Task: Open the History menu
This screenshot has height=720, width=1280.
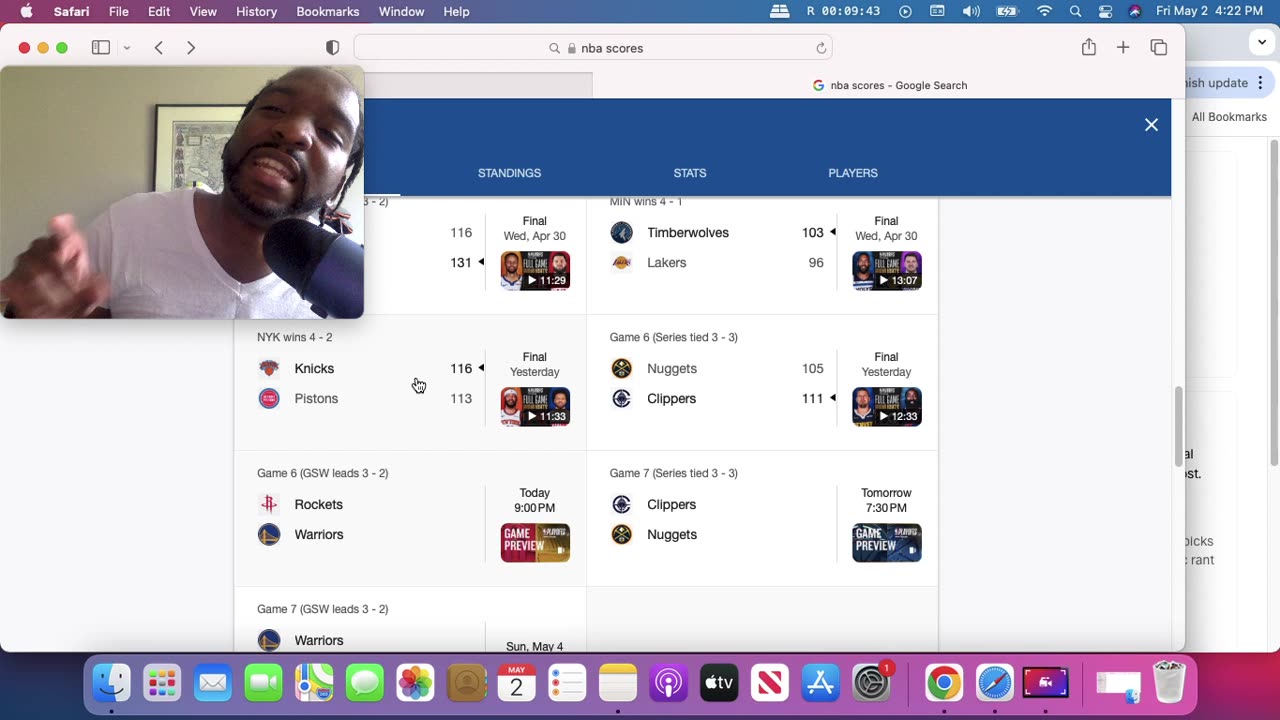Action: (256, 11)
